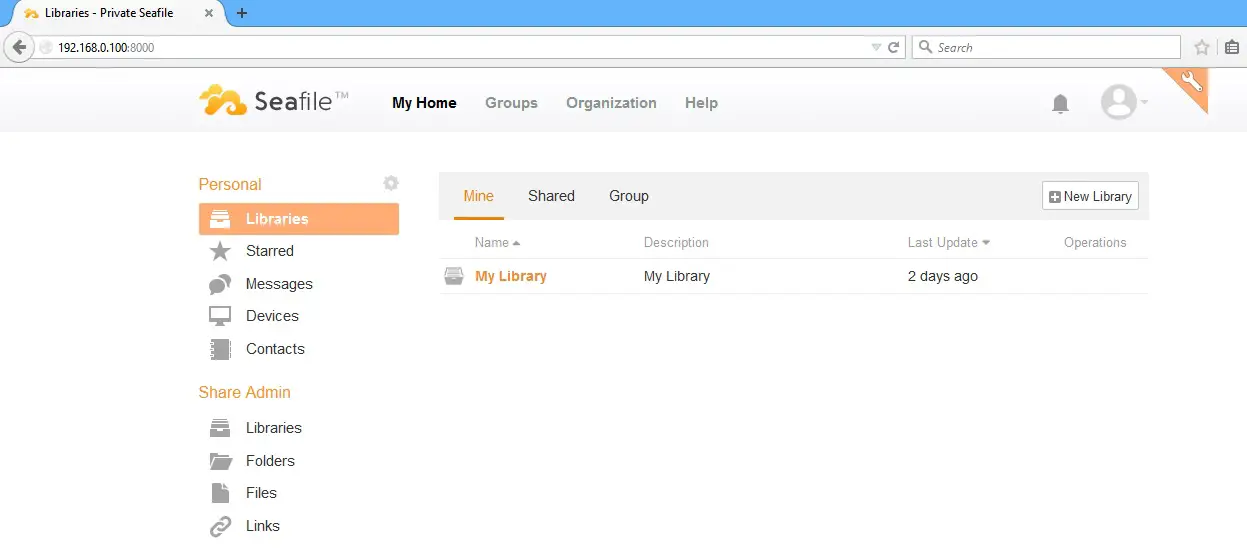Click the Personal section heading
Viewport: 1247px width, 560px height.
click(230, 184)
